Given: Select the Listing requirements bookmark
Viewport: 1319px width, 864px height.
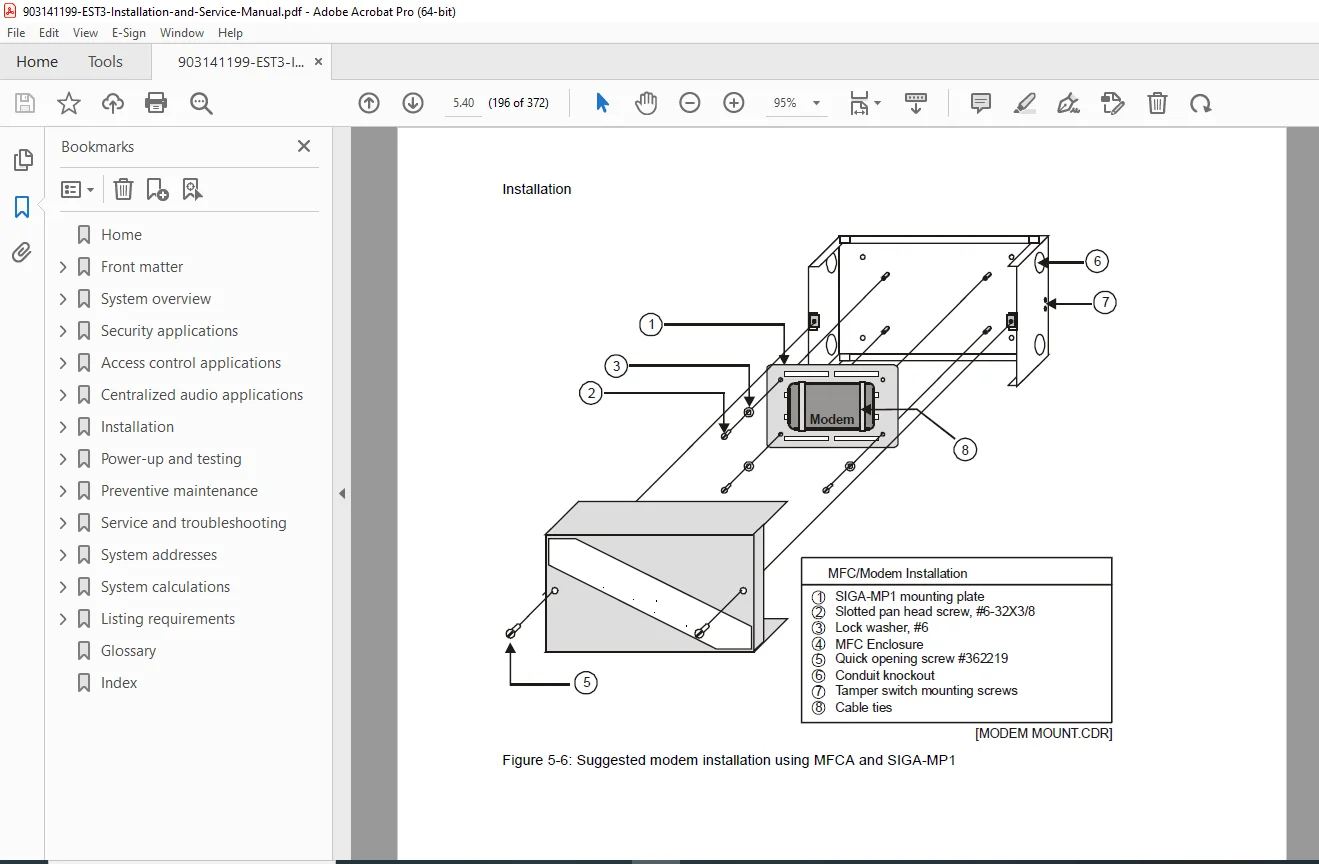Looking at the screenshot, I should [x=168, y=619].
